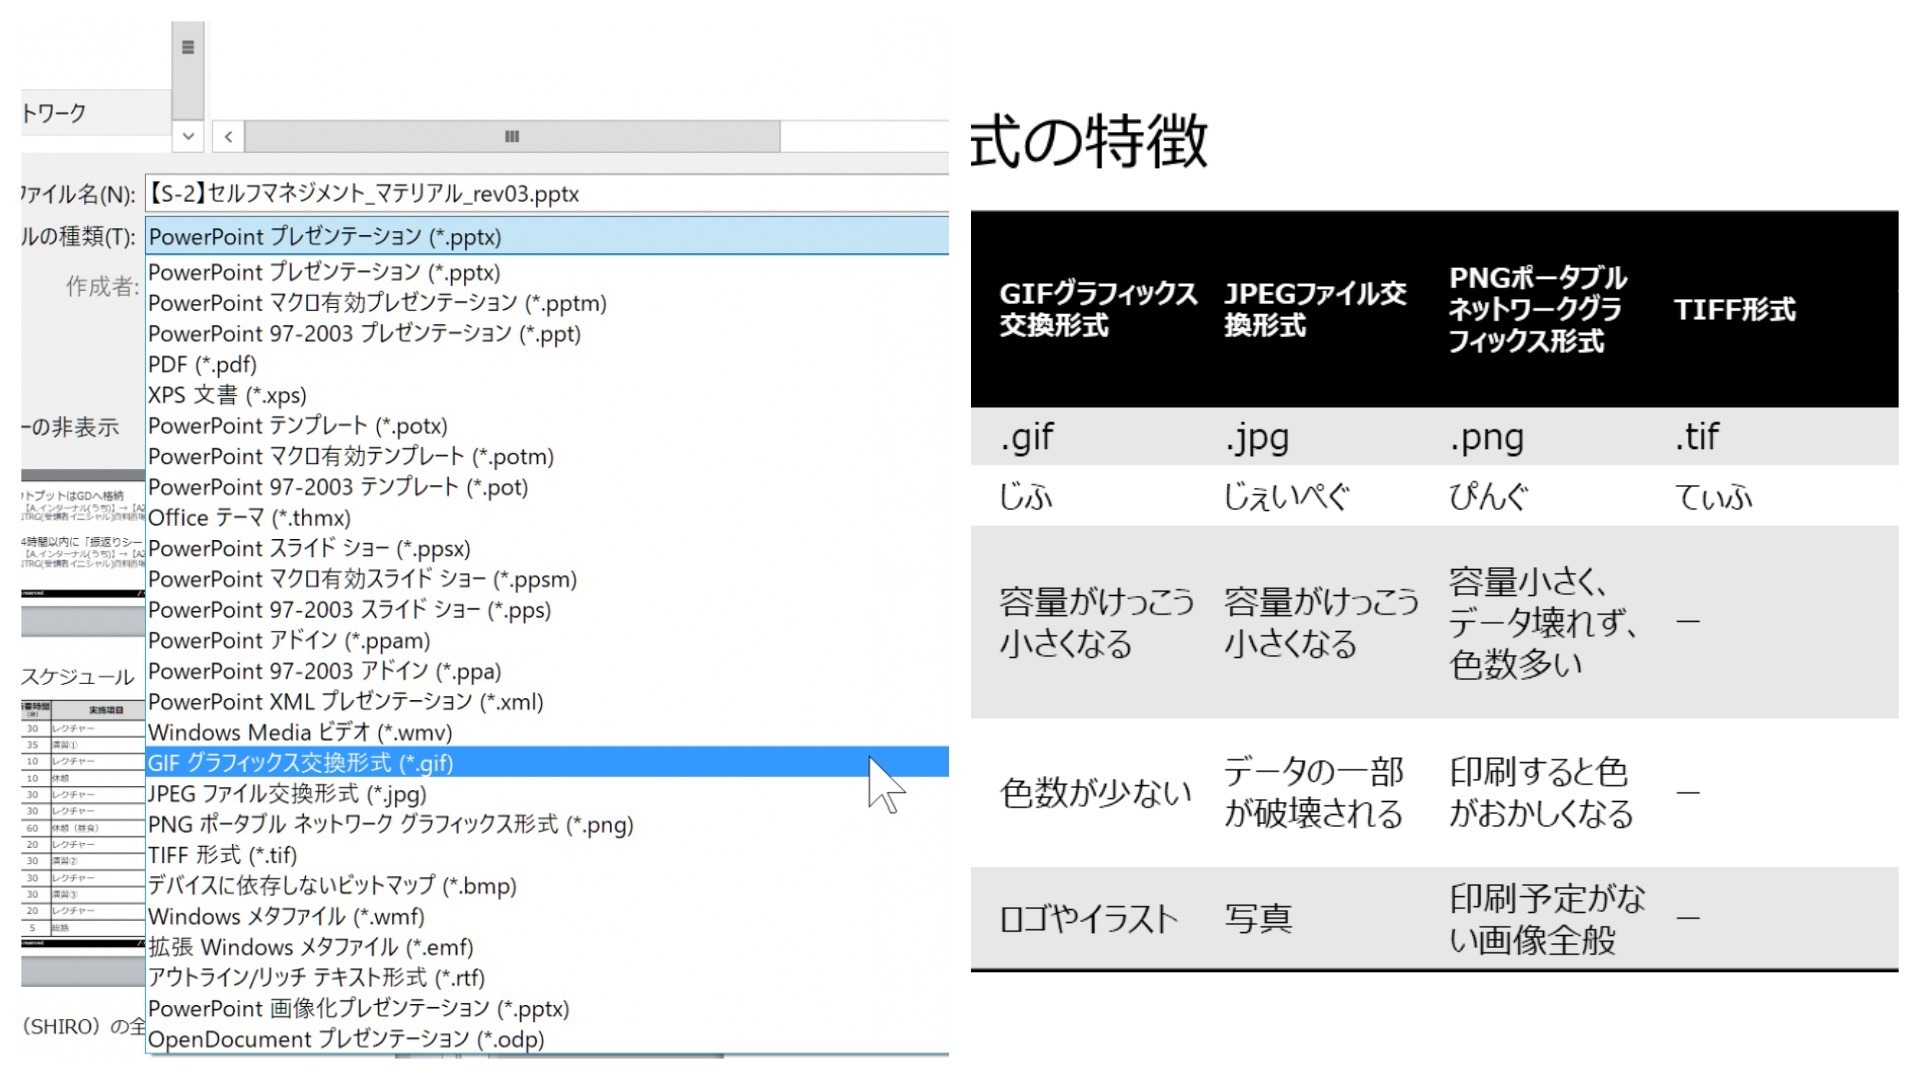
Task: Select PowerPoint 画像化プレゼンテーション (*.pptx)
Action: point(547,1009)
